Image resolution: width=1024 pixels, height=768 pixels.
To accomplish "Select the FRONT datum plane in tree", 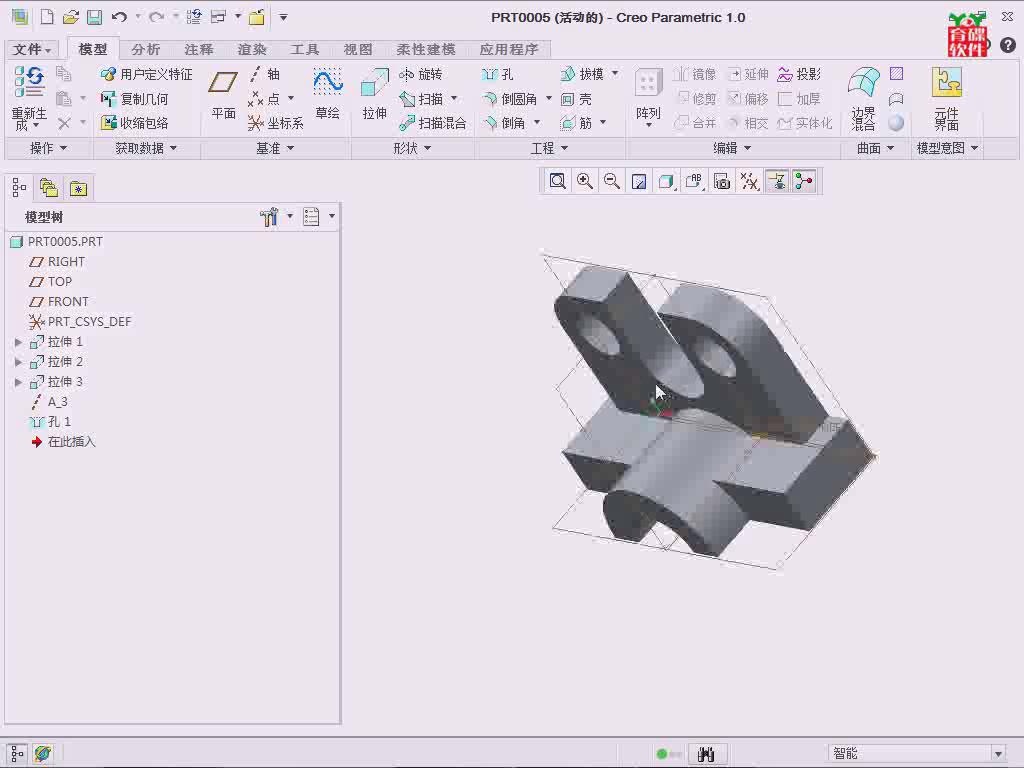I will 59,302.
